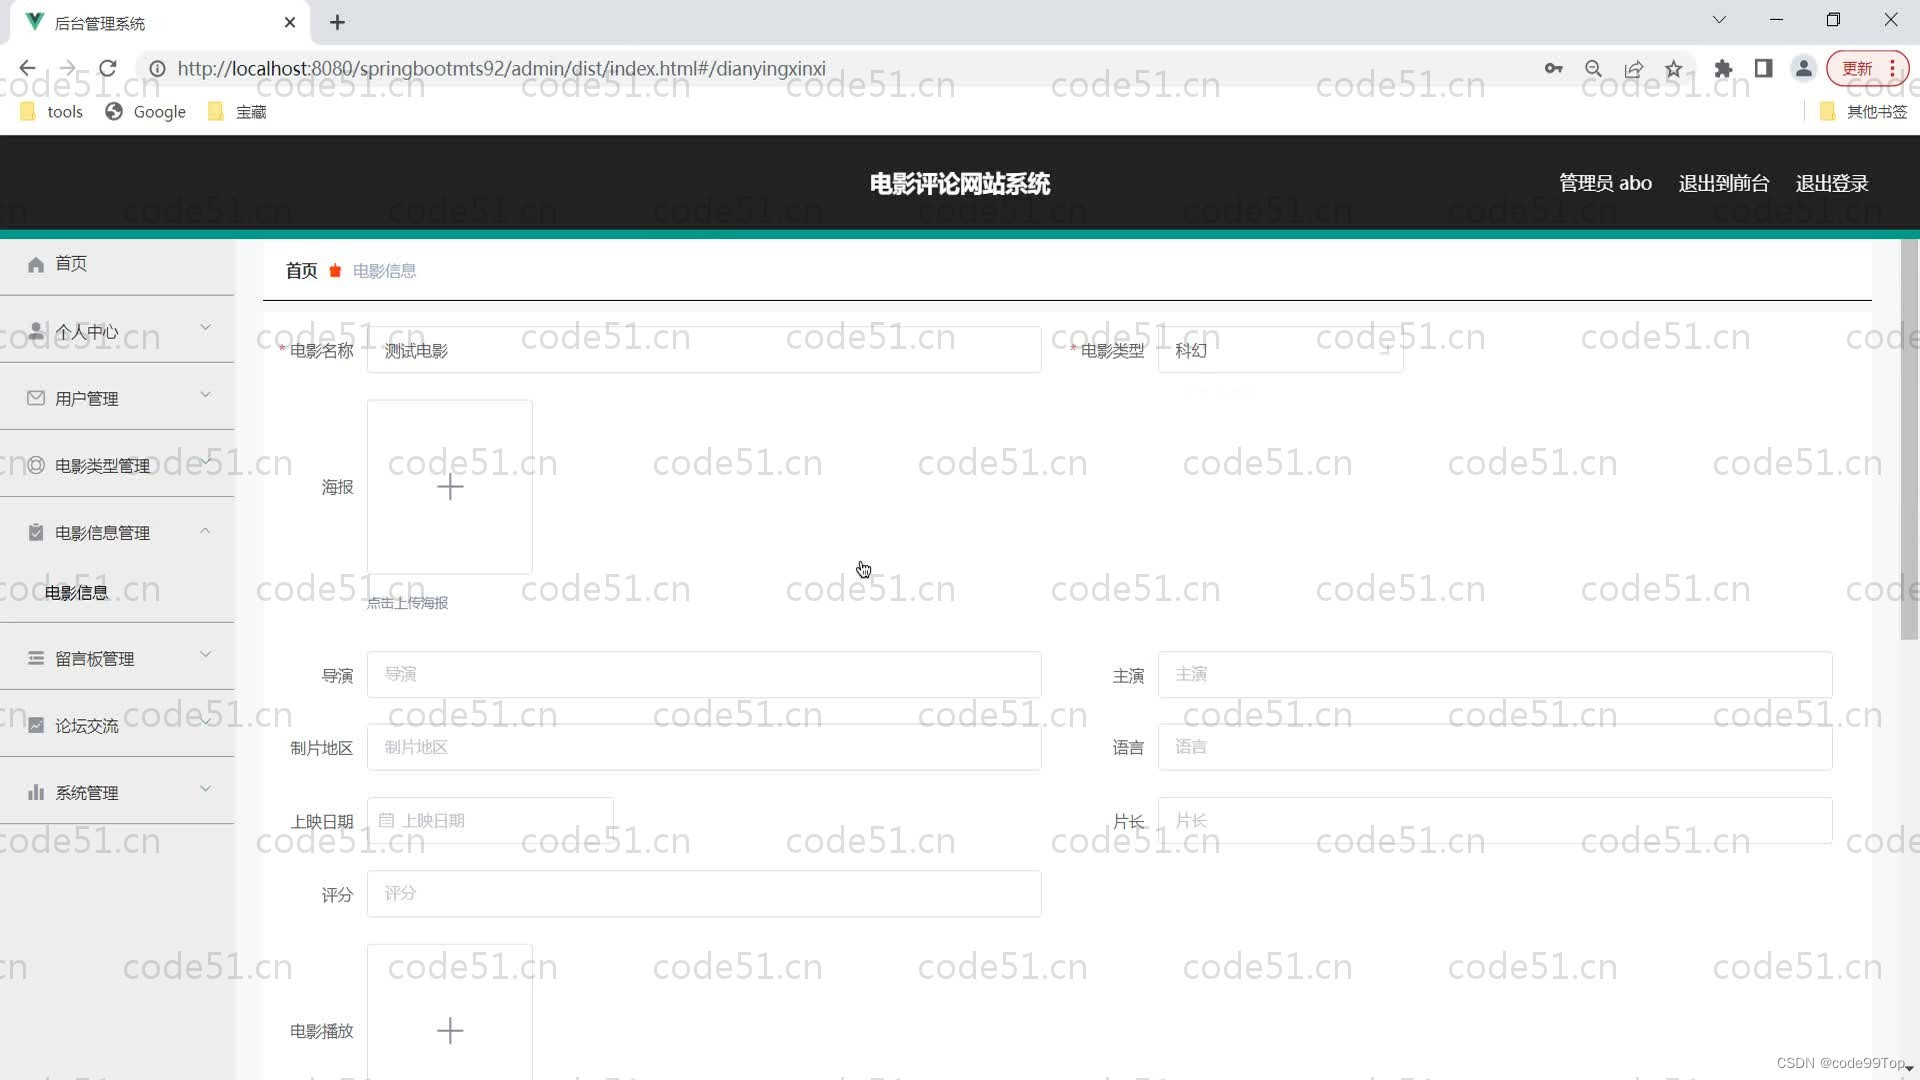The image size is (1920, 1080).
Task: Select 首页 in the sidebar menu
Action: pos(71,263)
